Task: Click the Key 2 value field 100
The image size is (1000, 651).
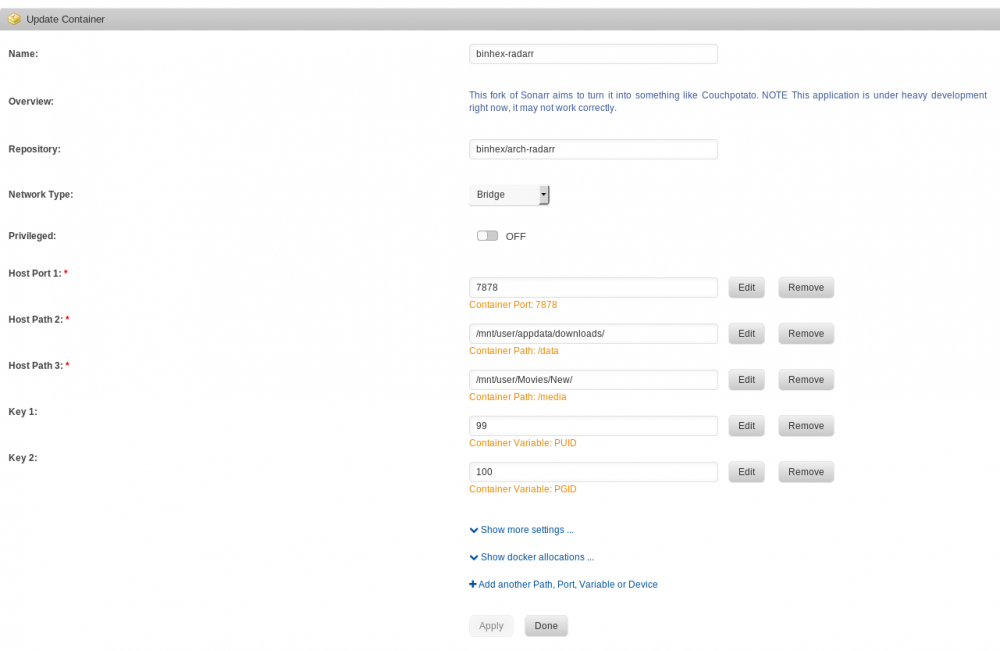Action: (593, 472)
